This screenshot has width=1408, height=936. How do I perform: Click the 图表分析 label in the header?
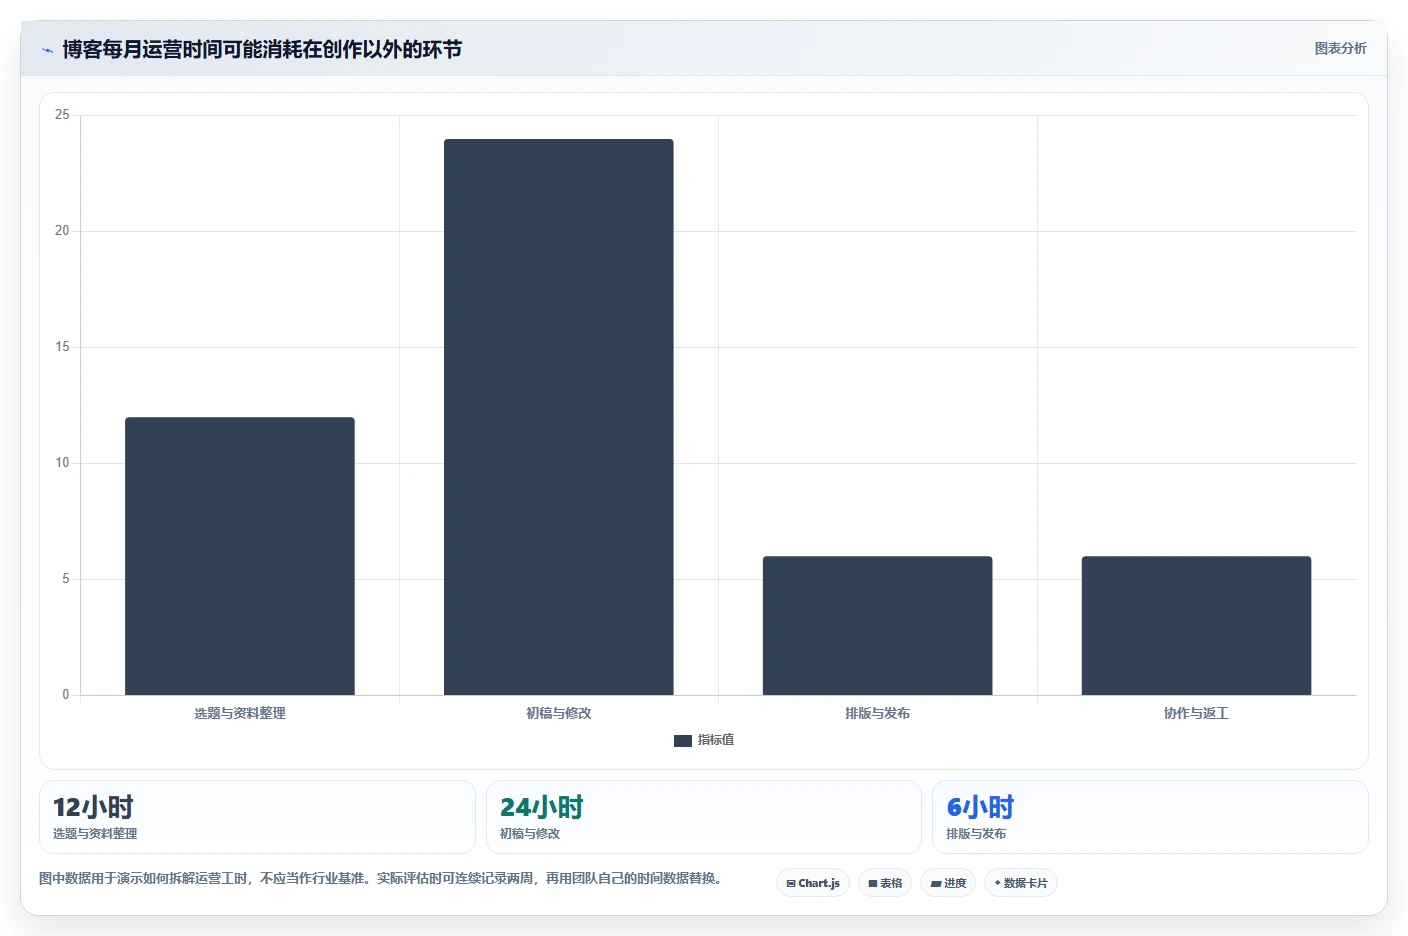click(1340, 48)
